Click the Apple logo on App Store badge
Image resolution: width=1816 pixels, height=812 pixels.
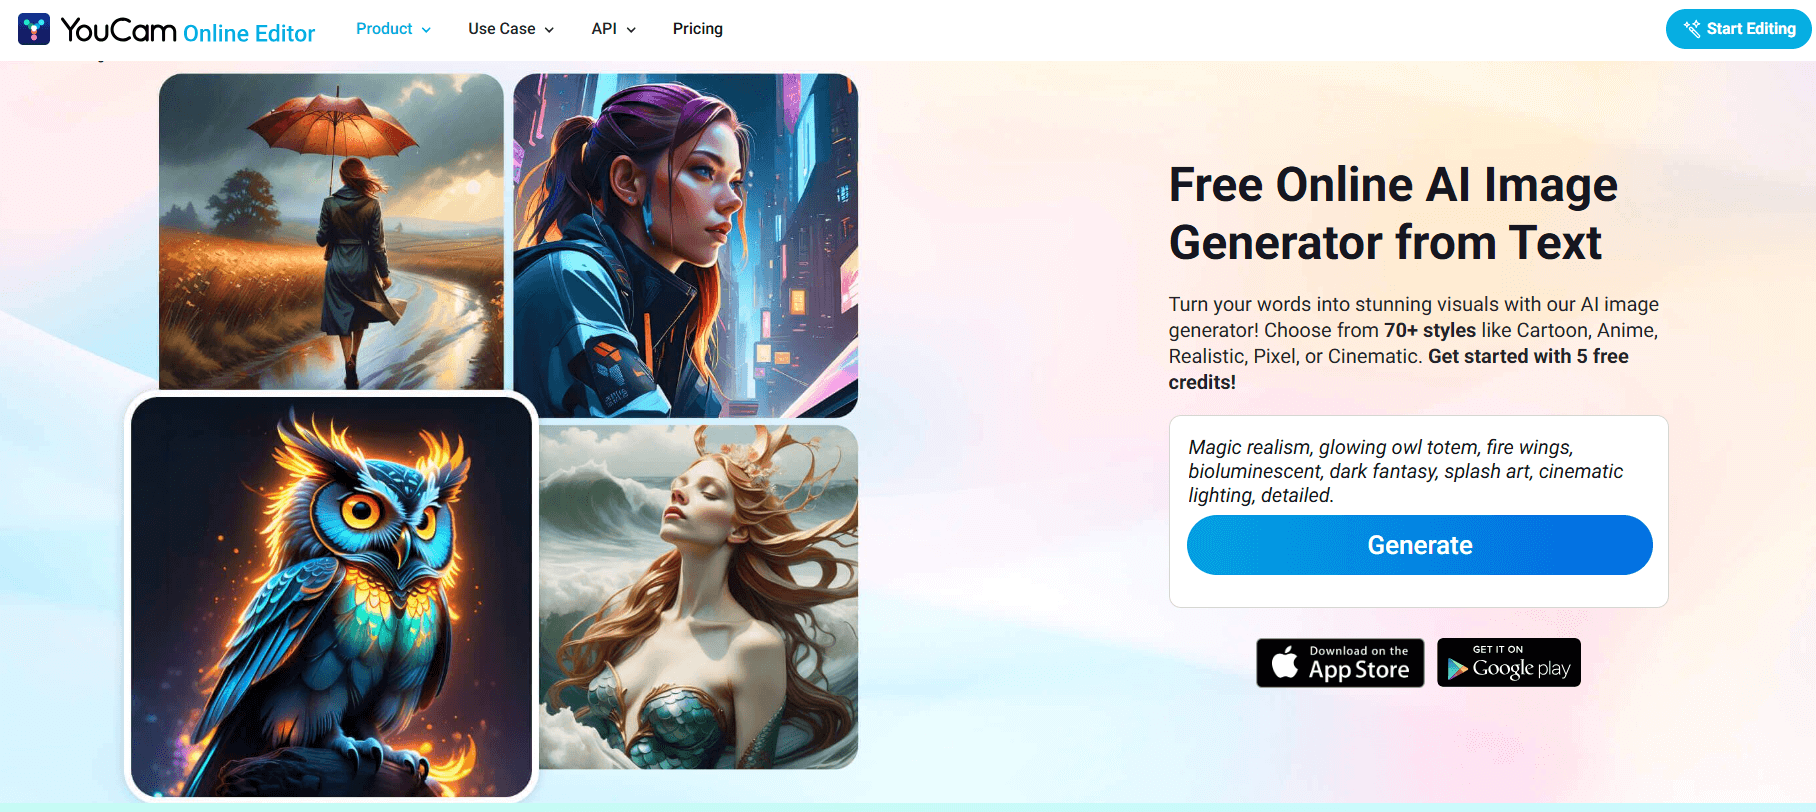coord(1284,662)
